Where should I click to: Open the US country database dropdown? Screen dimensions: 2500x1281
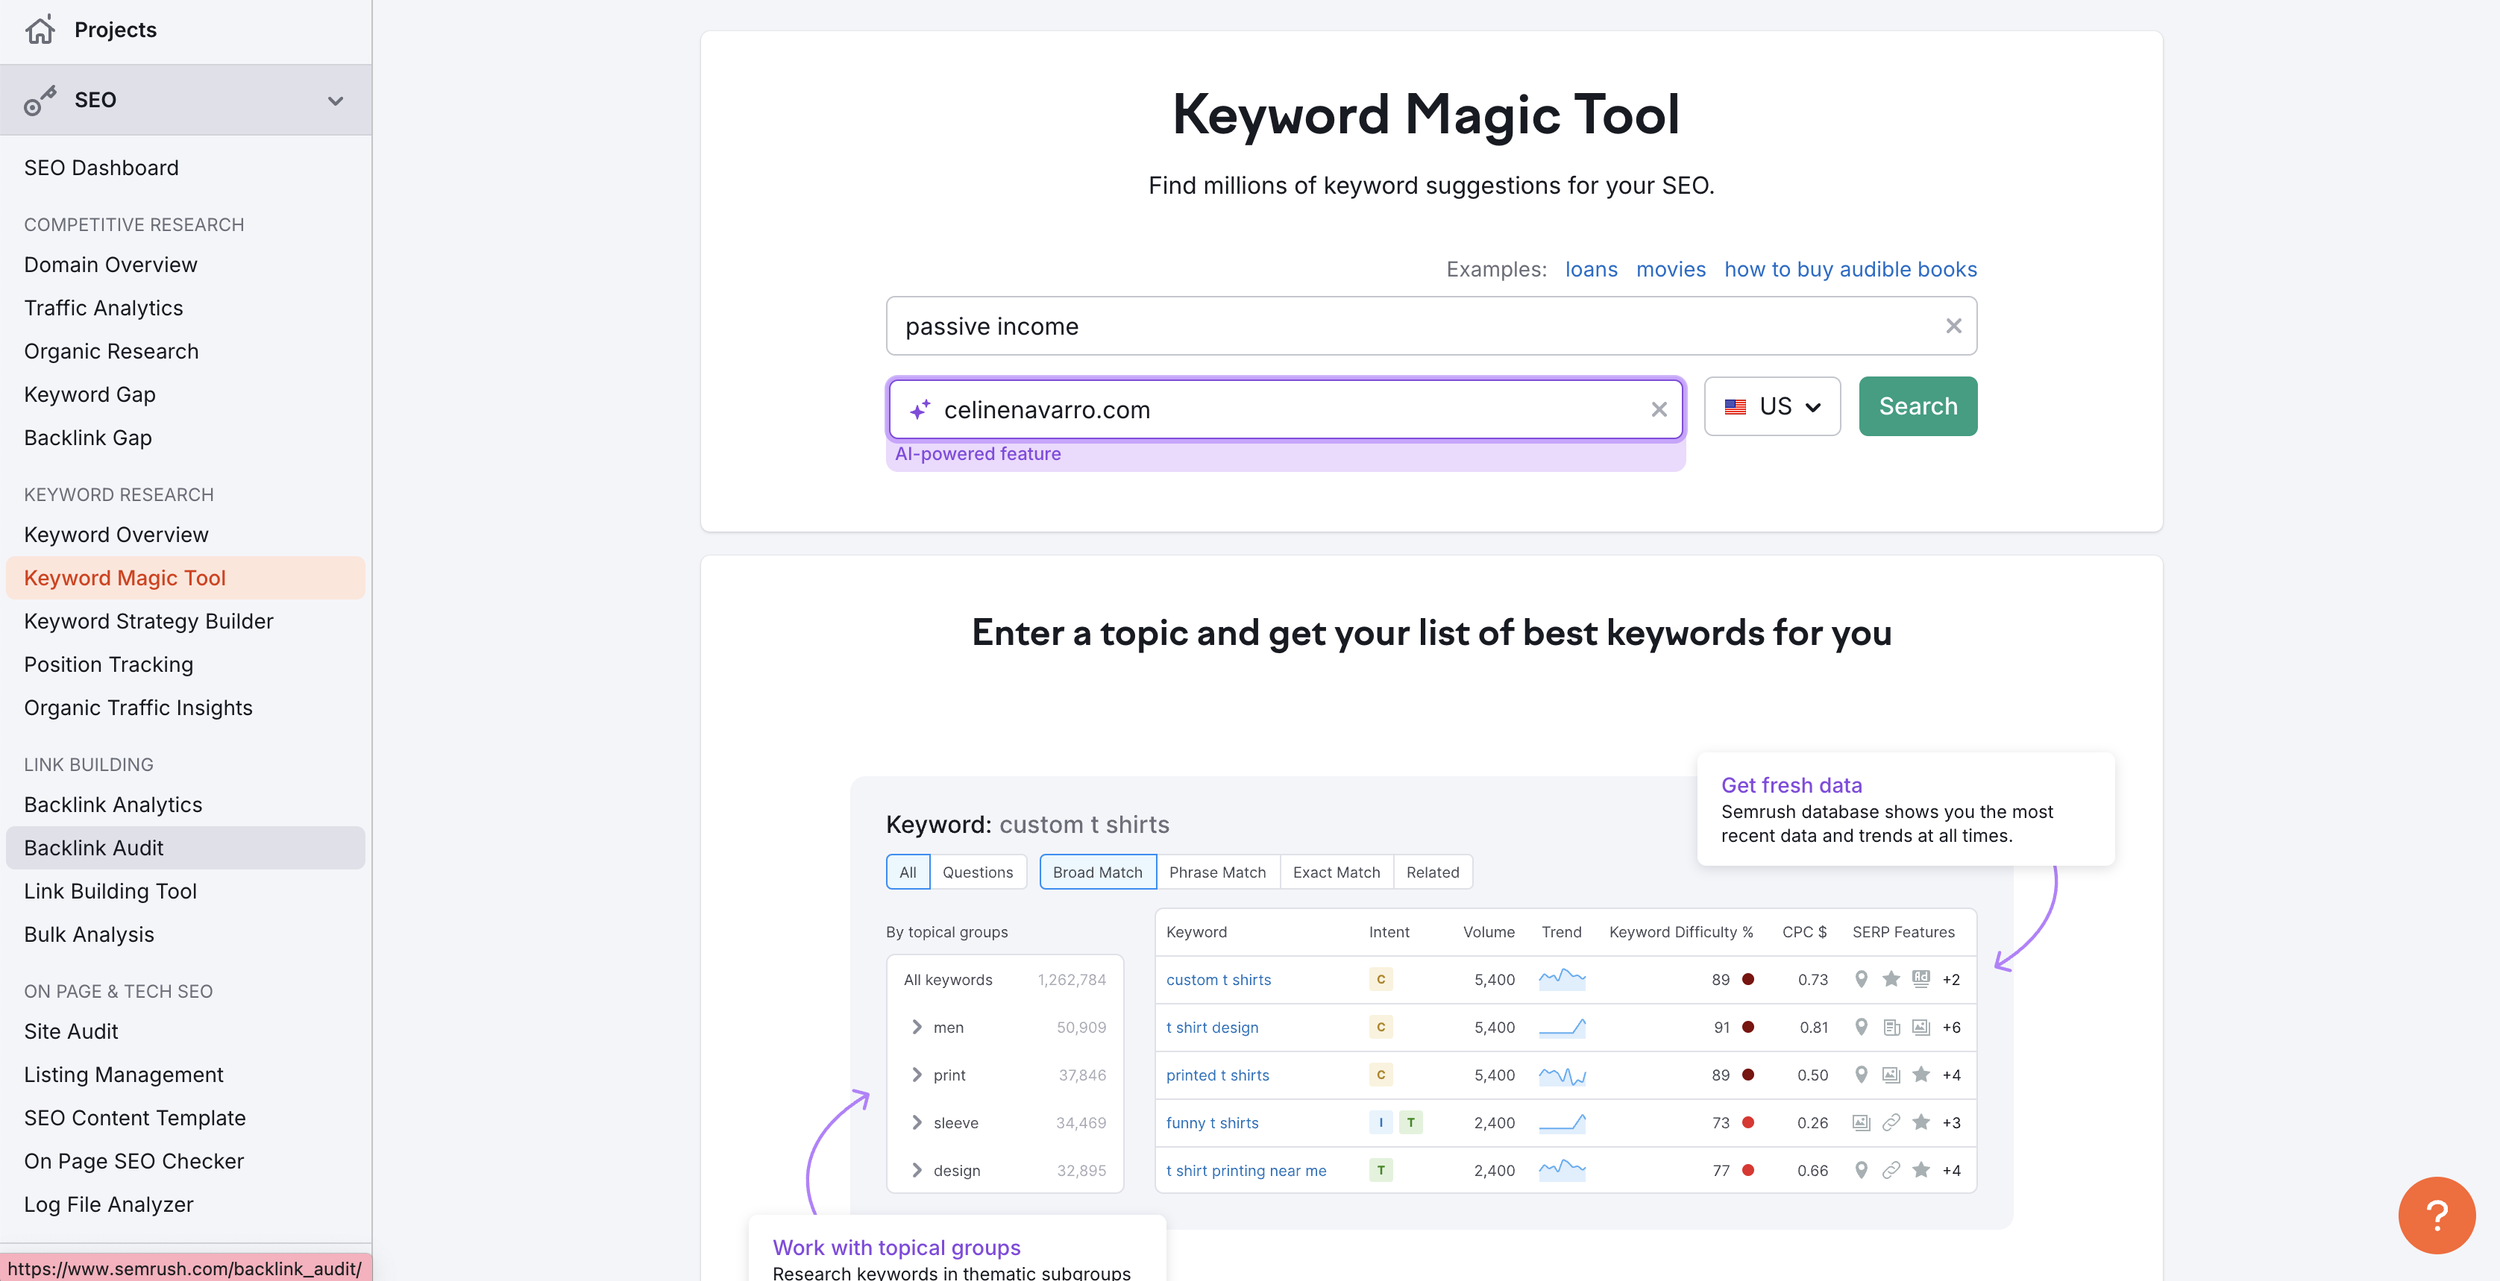point(1772,406)
